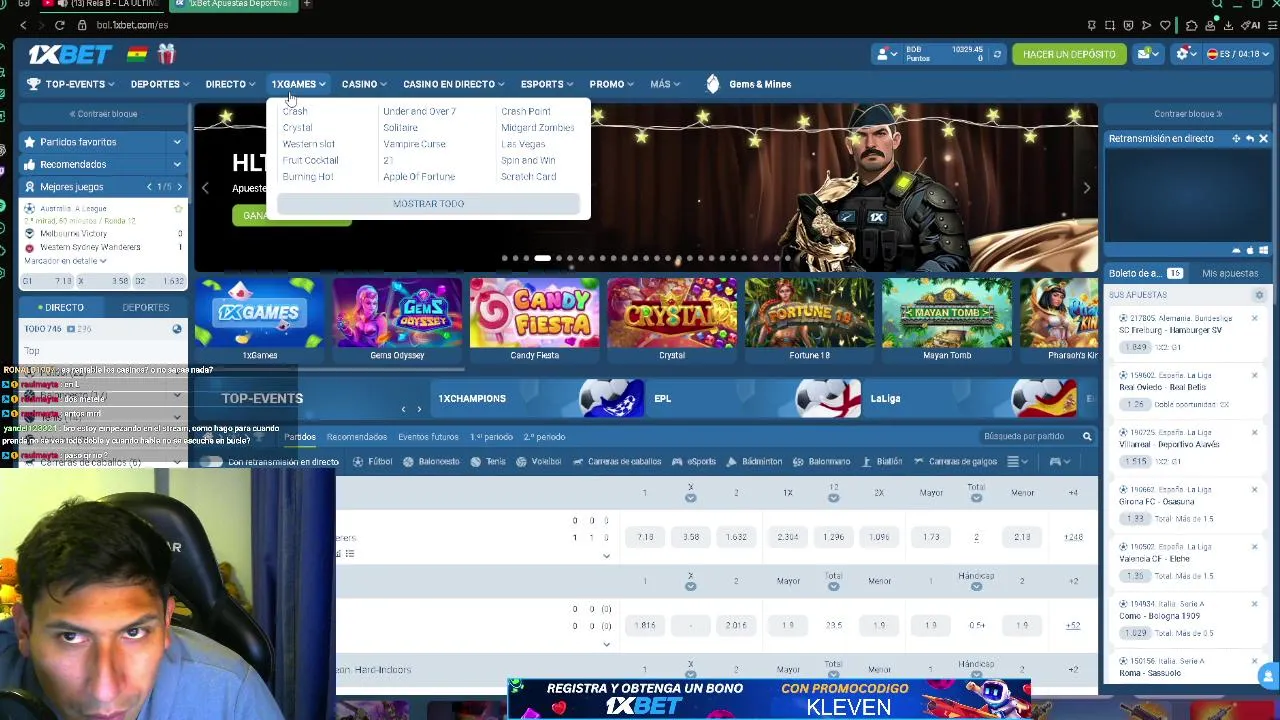Remove Girona FC - Osasuna bet

(1254, 490)
